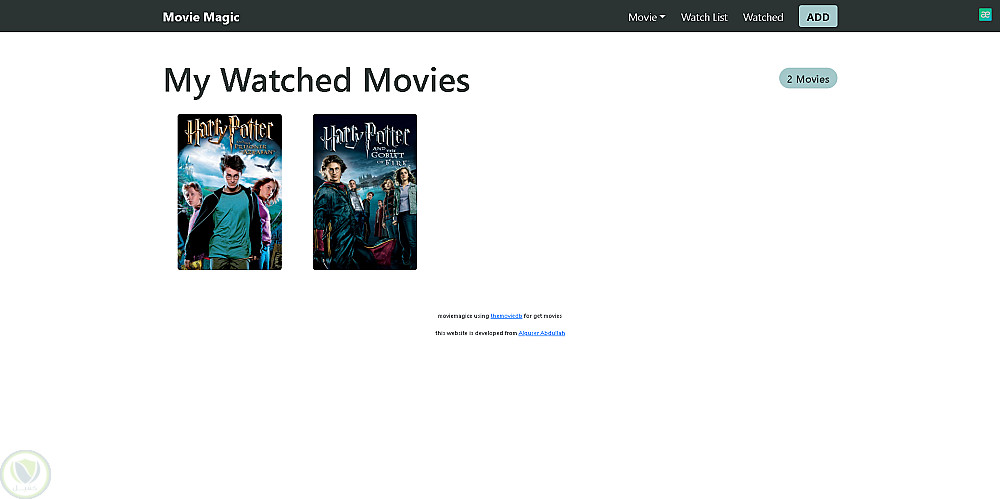Select the Prisoner of Azkaban poster
The width and height of the screenshot is (1000, 499).
230,192
